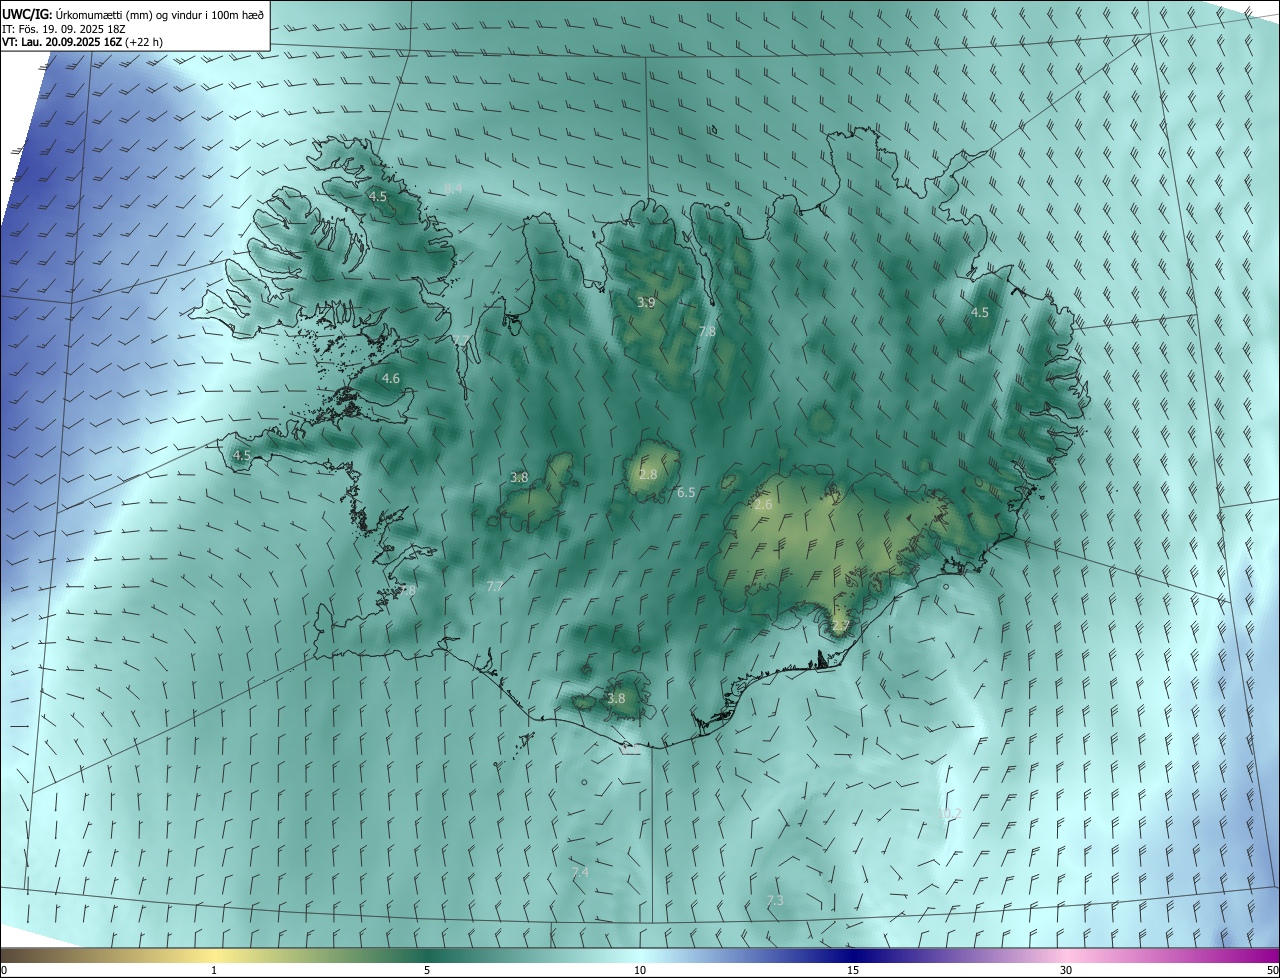Click the 0 tick label on the colour scale
The image size is (1280, 978).
click(x=3, y=970)
